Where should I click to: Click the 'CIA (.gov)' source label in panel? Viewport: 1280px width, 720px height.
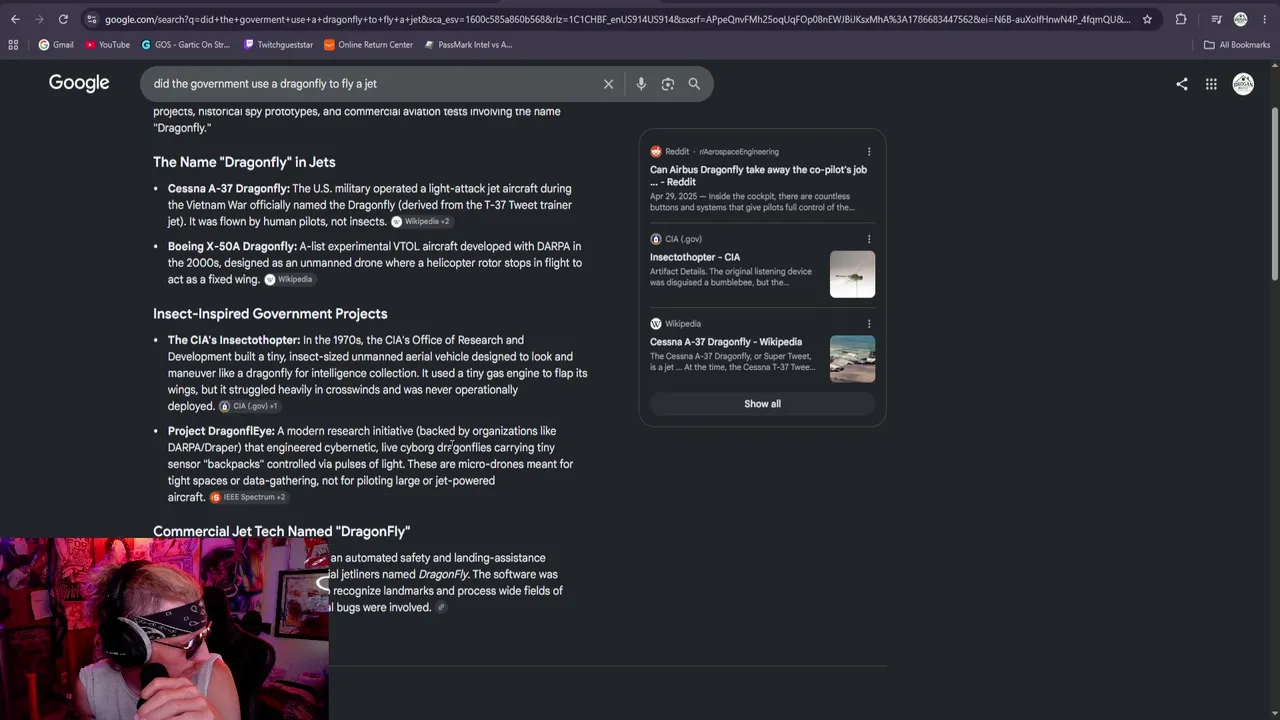pos(683,239)
